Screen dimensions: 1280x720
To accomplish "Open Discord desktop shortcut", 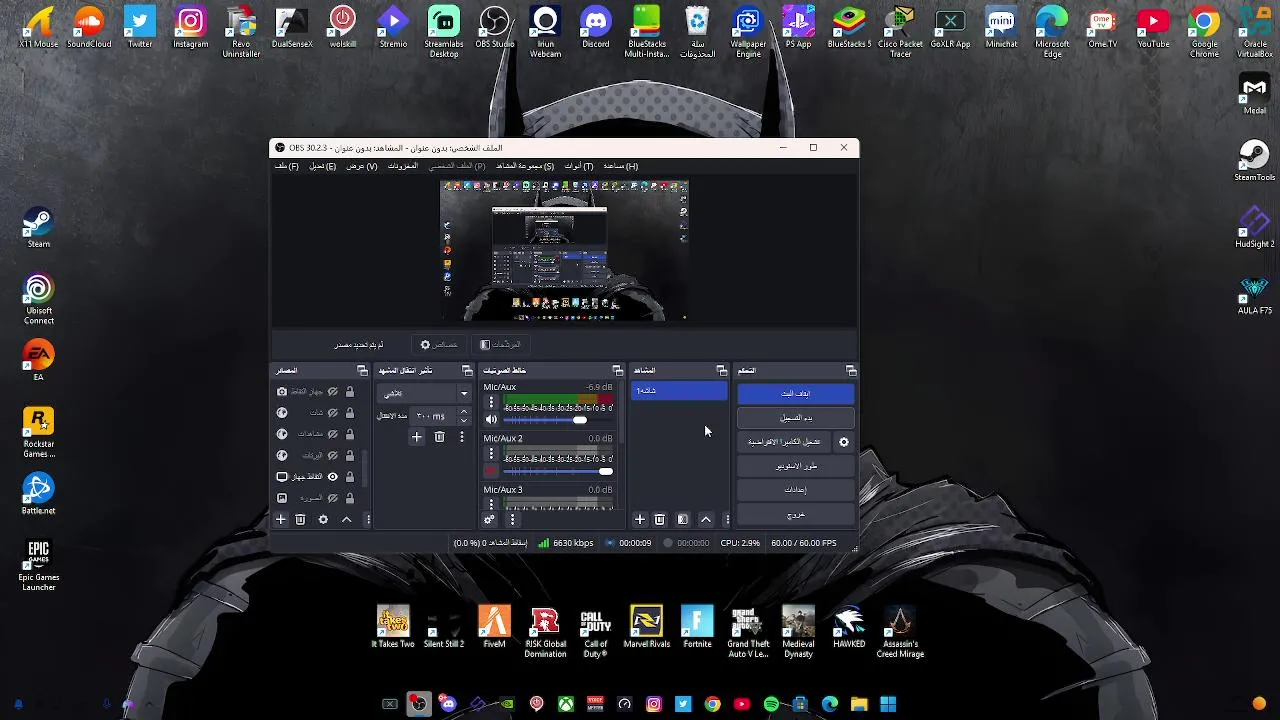I will pyautogui.click(x=596, y=28).
